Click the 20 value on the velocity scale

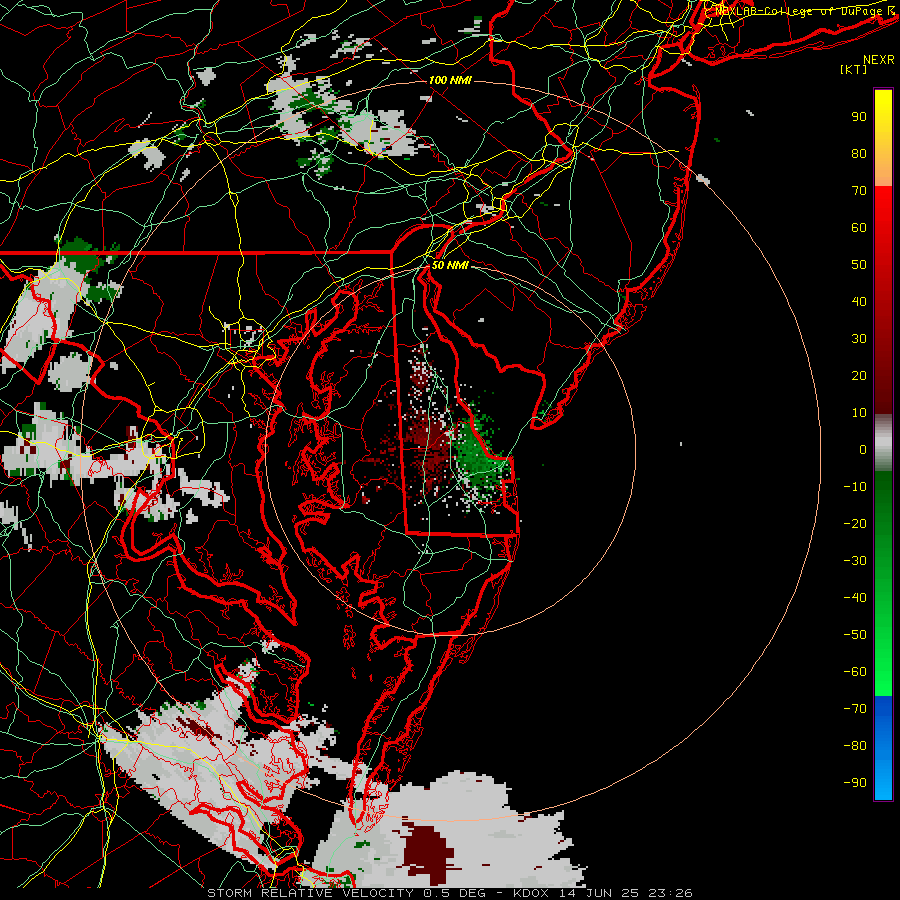point(859,376)
